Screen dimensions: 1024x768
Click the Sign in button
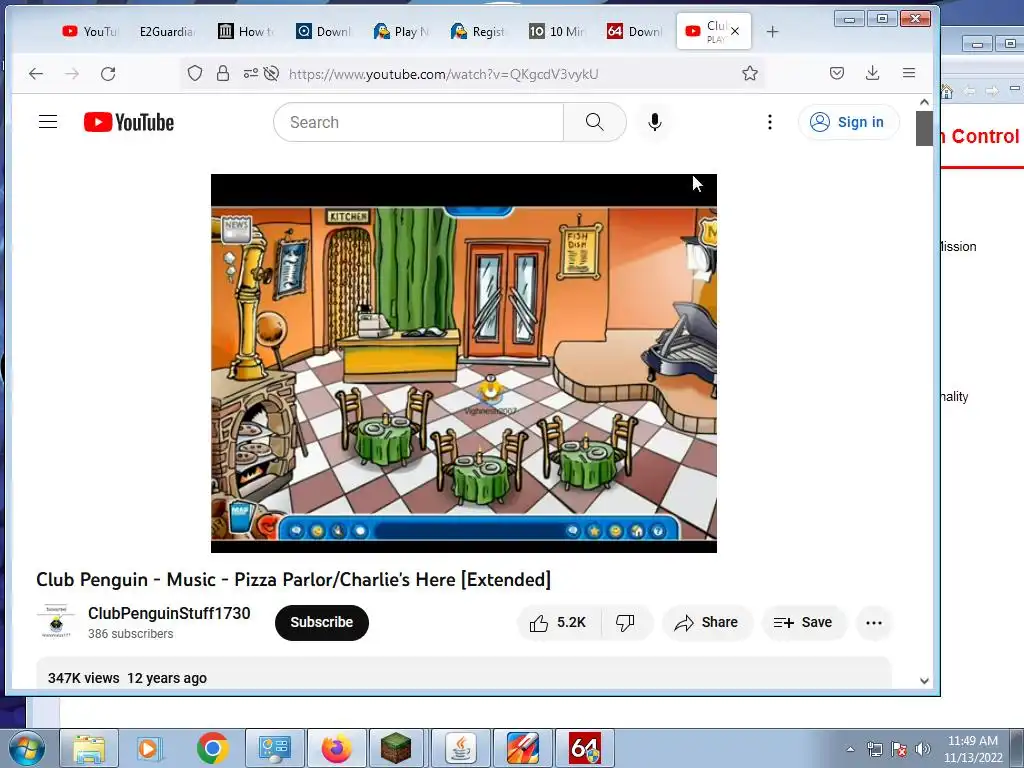[848, 122]
